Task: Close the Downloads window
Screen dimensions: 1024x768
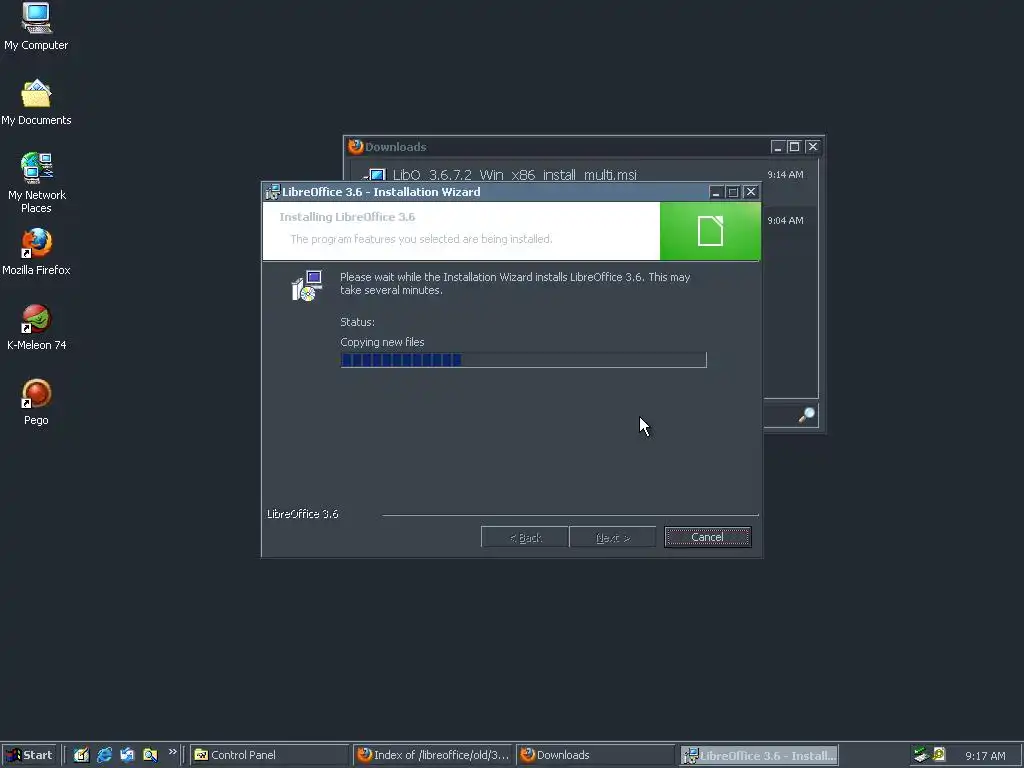Action: 812,146
